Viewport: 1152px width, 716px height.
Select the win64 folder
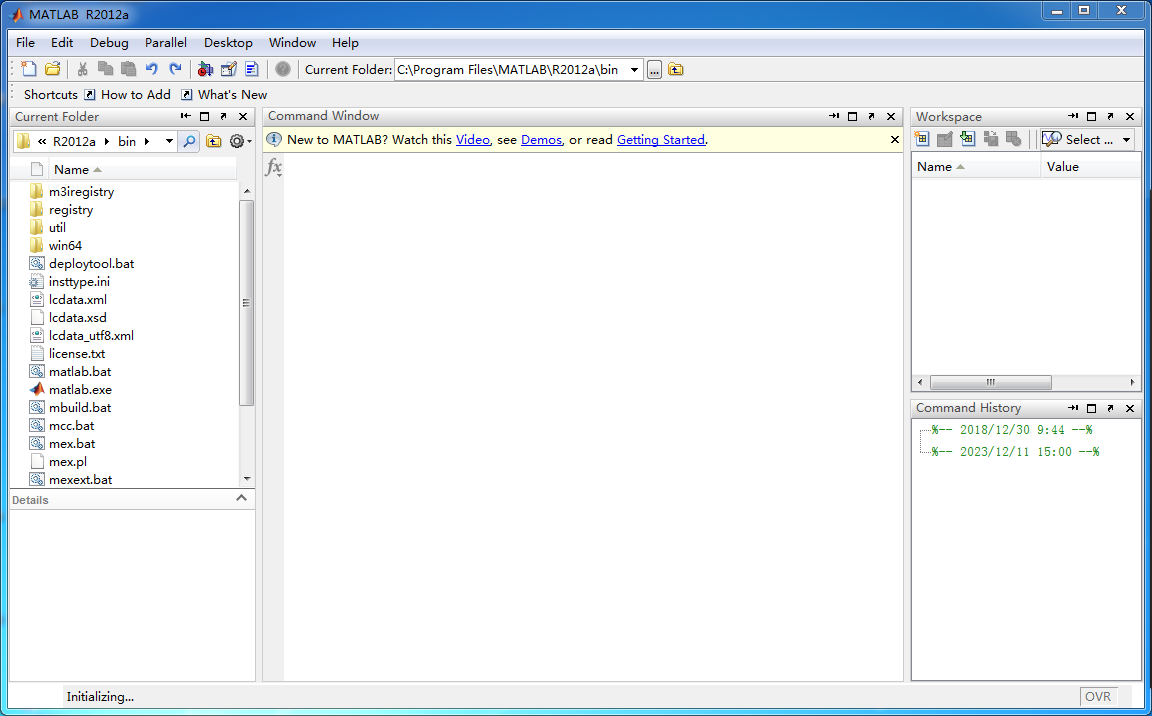[x=65, y=246]
